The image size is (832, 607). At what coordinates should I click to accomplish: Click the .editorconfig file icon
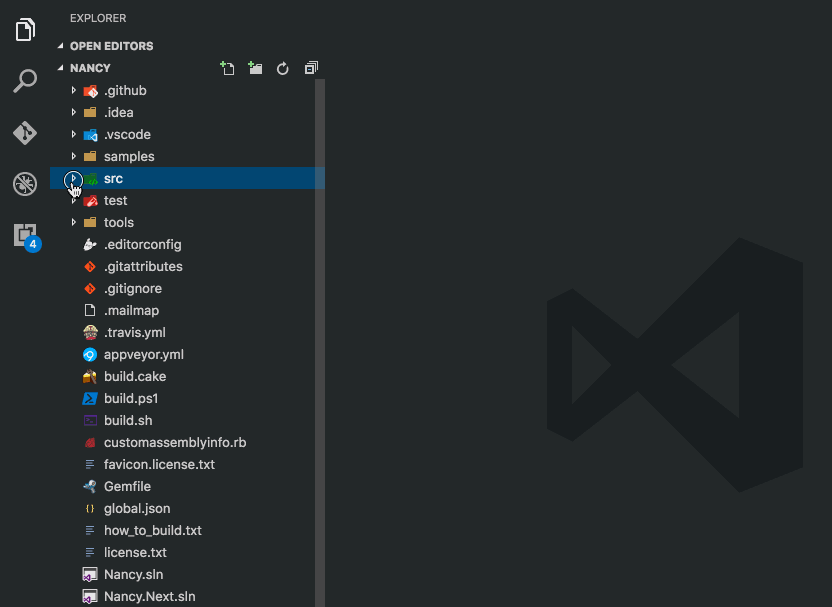coord(90,245)
